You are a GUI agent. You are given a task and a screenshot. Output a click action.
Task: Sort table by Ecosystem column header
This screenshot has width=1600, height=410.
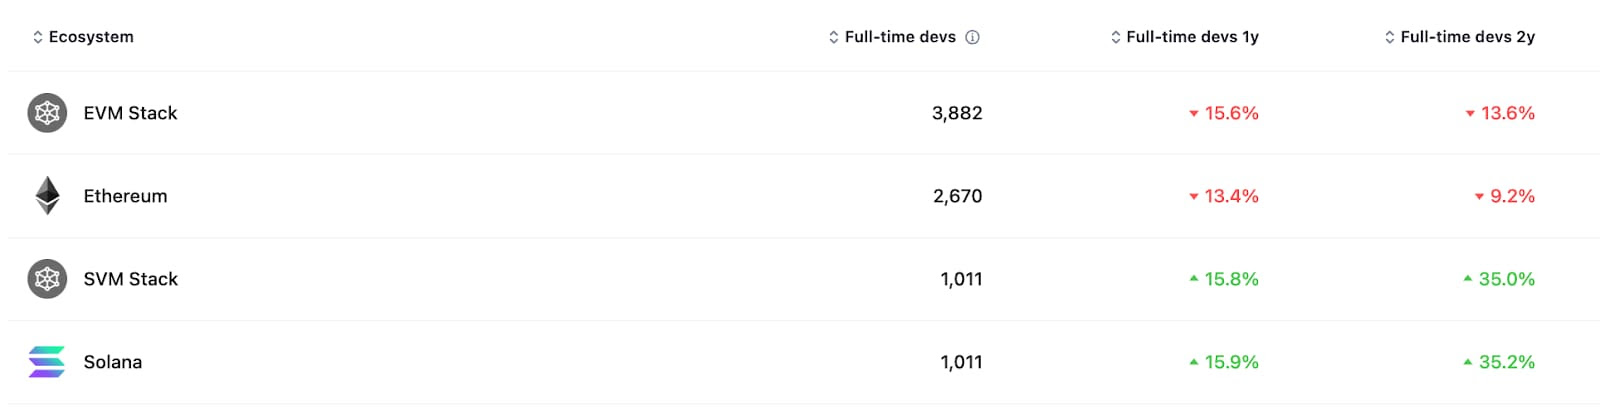click(91, 37)
